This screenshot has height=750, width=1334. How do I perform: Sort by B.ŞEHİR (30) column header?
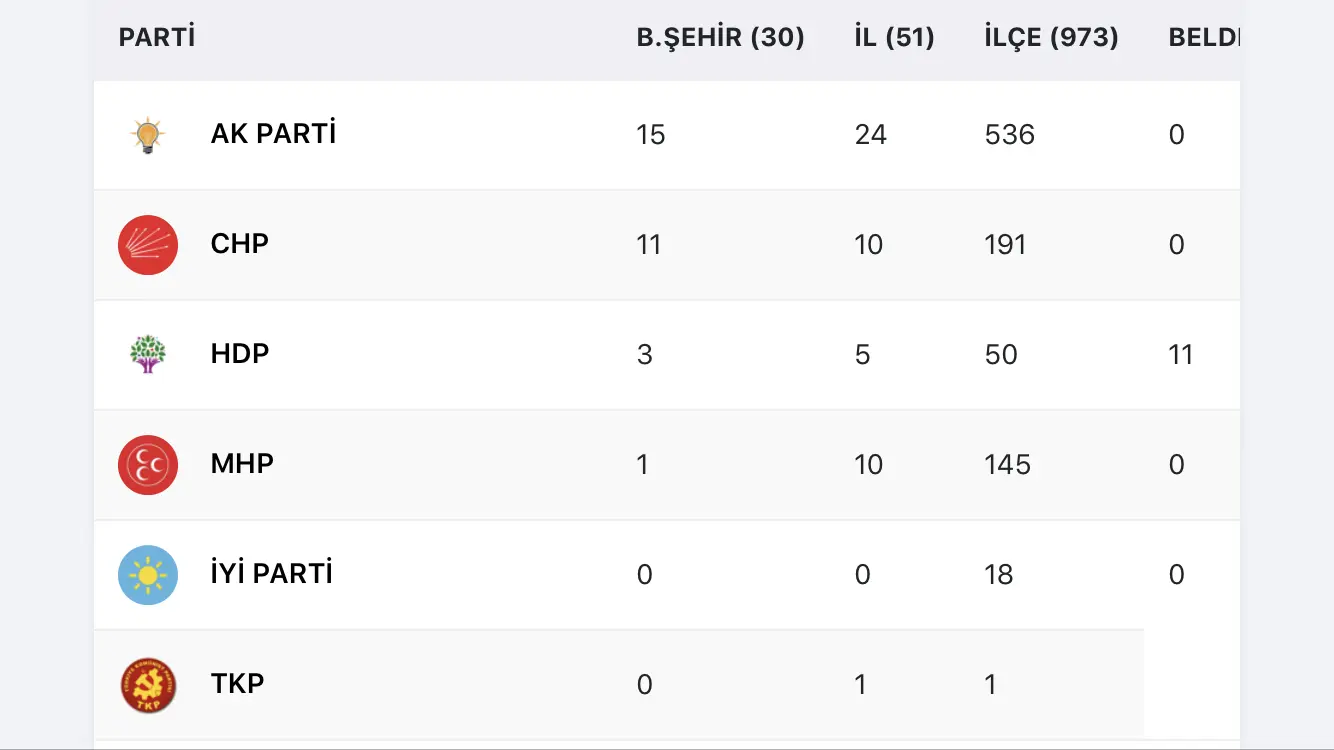pos(721,38)
